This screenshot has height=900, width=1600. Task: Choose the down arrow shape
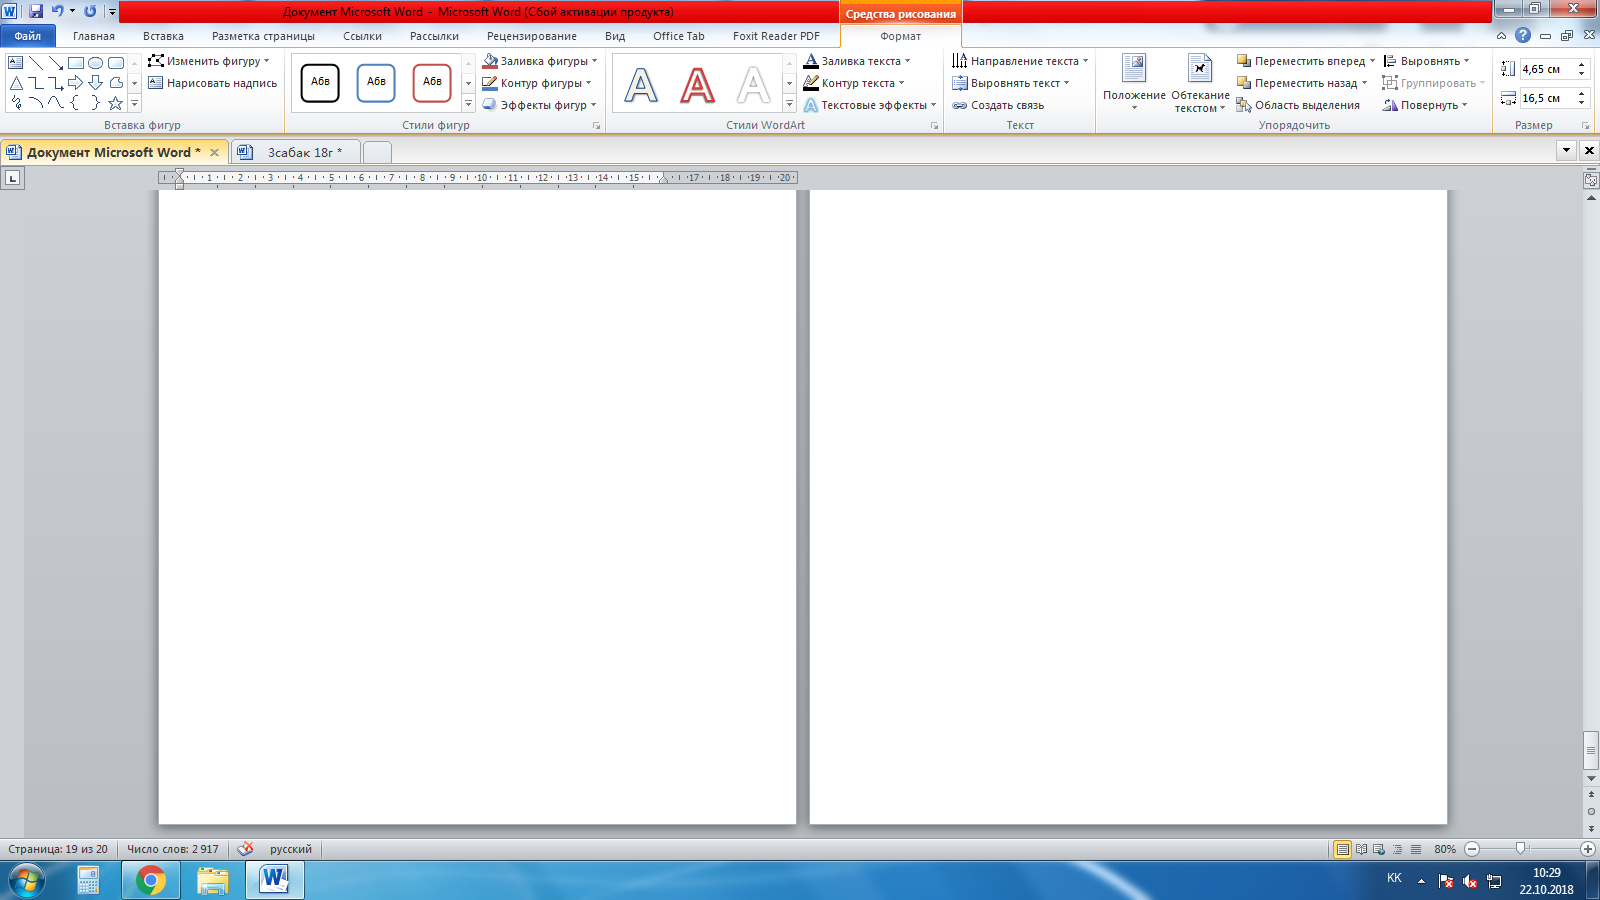point(96,83)
